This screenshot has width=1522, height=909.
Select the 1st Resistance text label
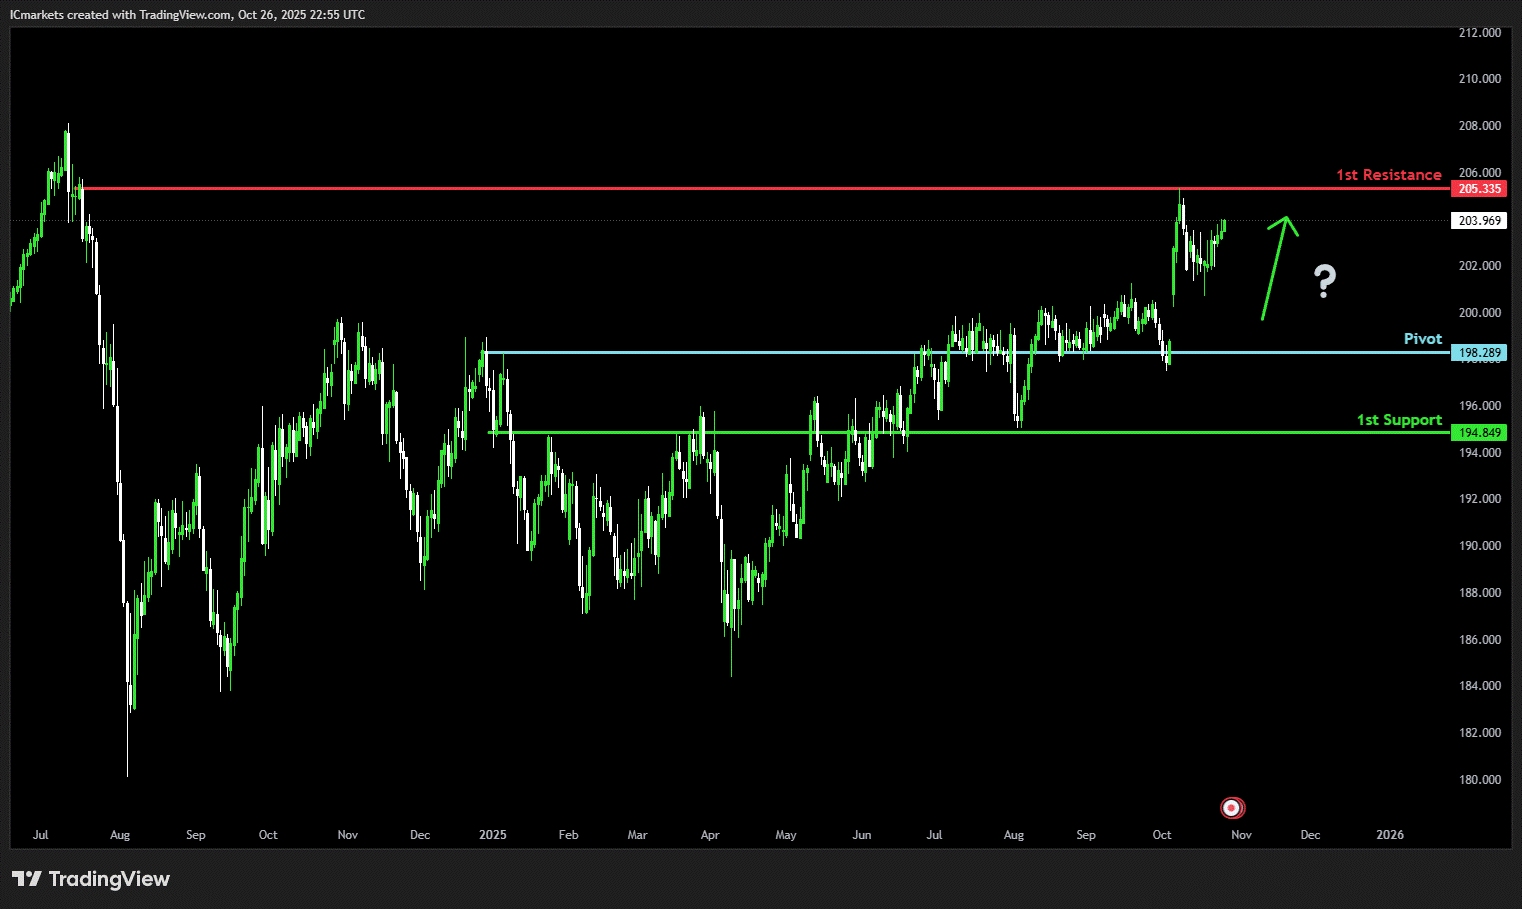[1388, 175]
